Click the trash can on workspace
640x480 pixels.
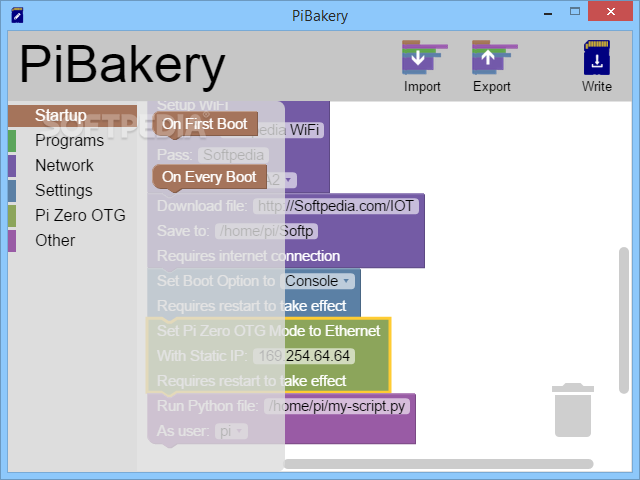[573, 410]
